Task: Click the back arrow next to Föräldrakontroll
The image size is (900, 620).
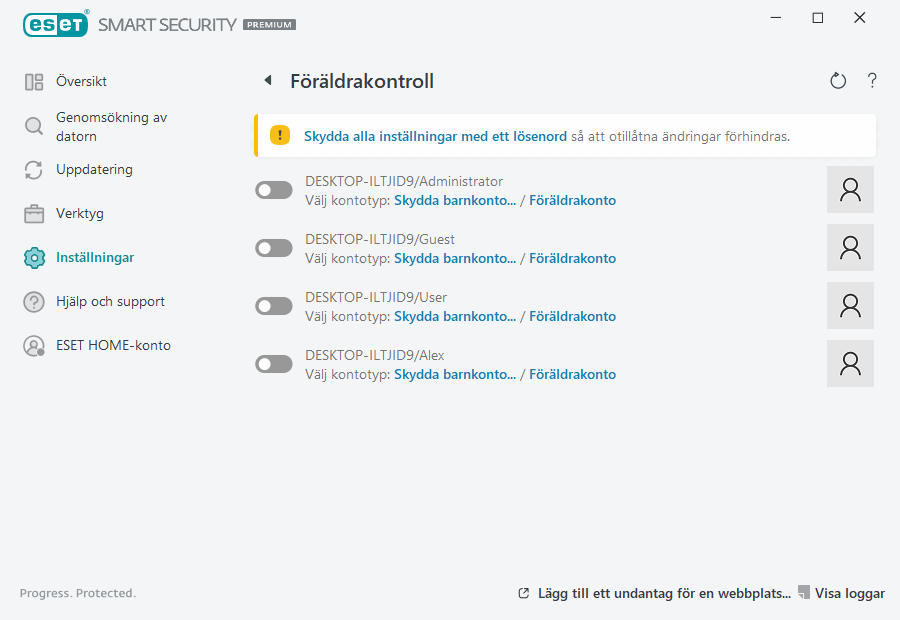Action: point(268,81)
